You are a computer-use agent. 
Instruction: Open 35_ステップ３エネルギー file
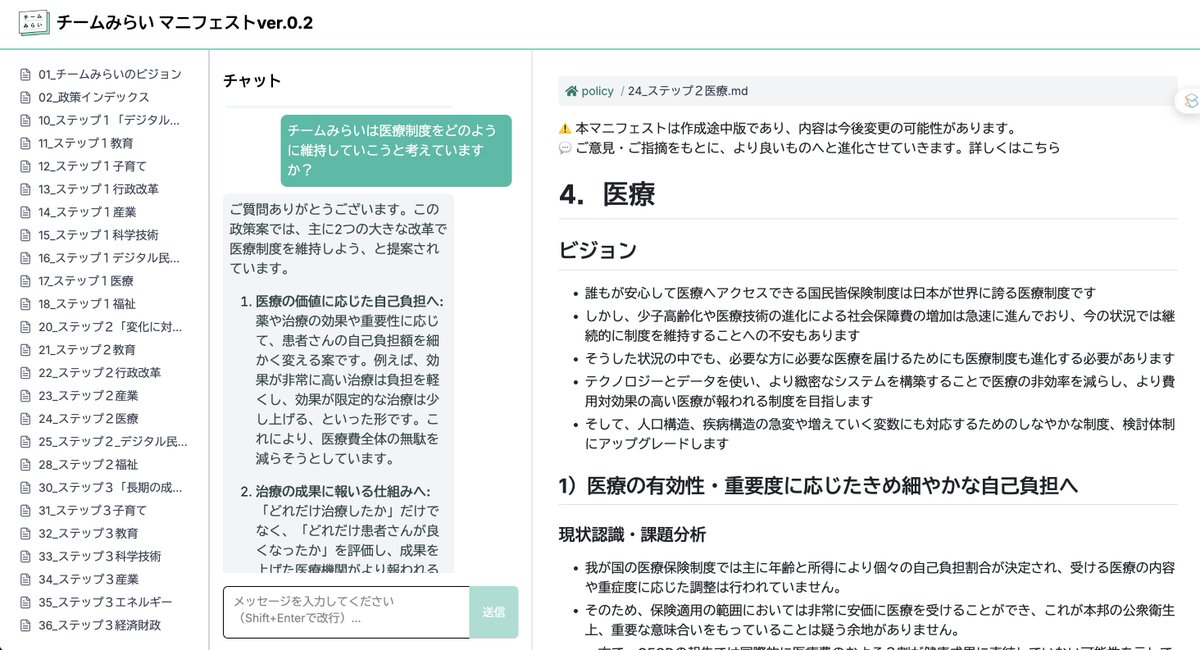[x=104, y=603]
